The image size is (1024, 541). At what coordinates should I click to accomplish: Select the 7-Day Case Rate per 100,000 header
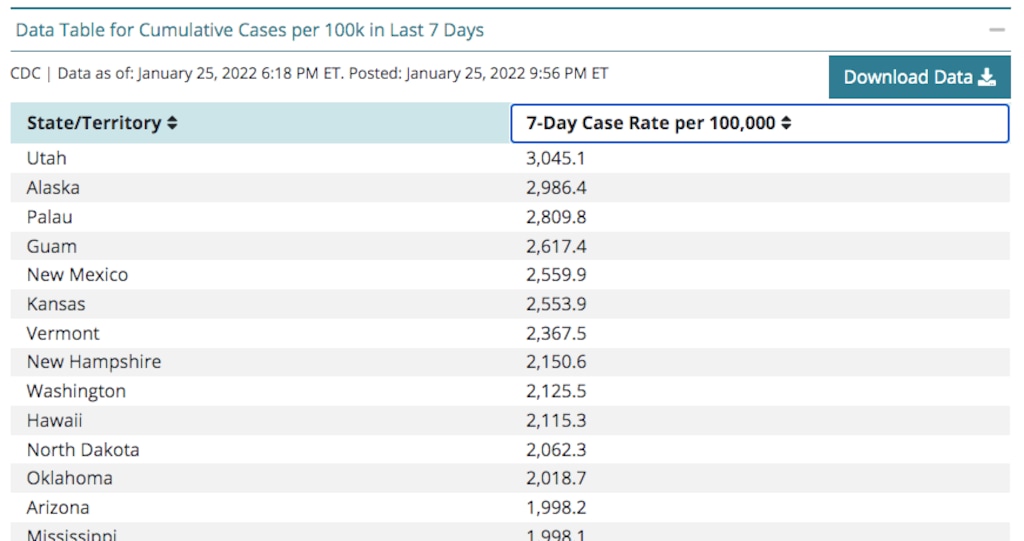[651, 123]
